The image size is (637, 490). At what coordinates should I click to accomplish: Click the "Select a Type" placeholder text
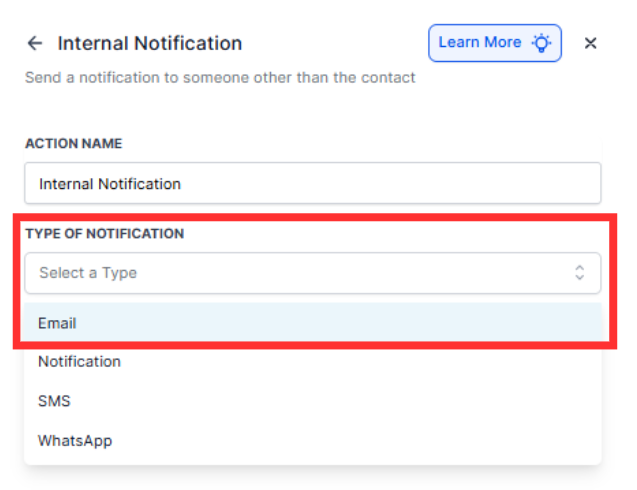(88, 273)
